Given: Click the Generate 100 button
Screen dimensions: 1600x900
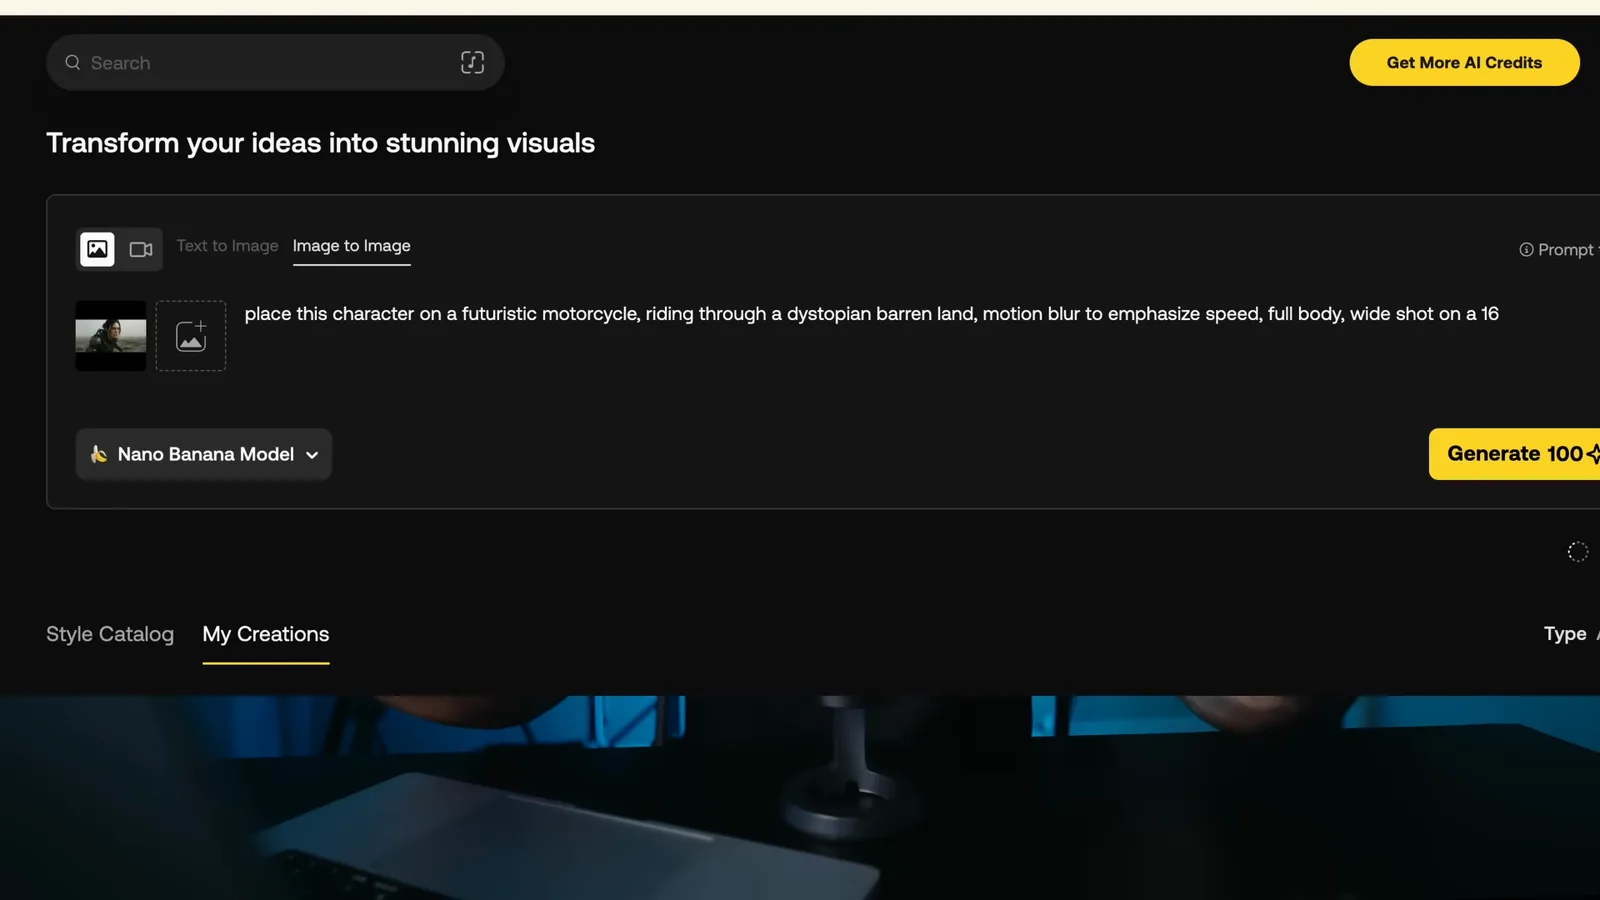Looking at the screenshot, I should click(1514, 454).
